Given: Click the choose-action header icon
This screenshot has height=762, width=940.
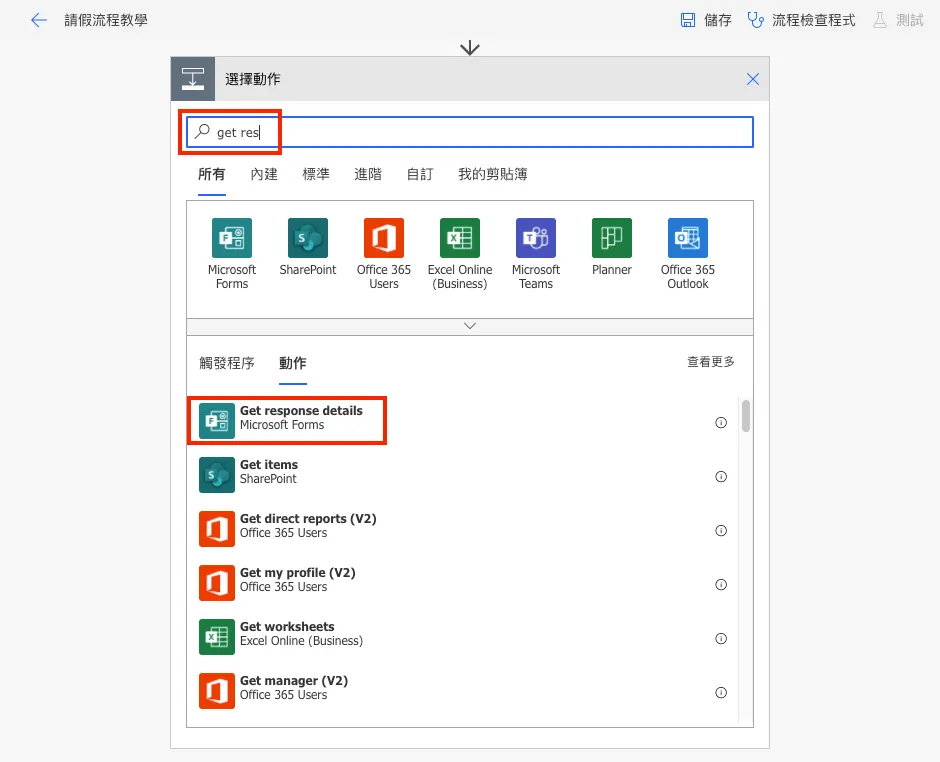Looking at the screenshot, I should 193,79.
